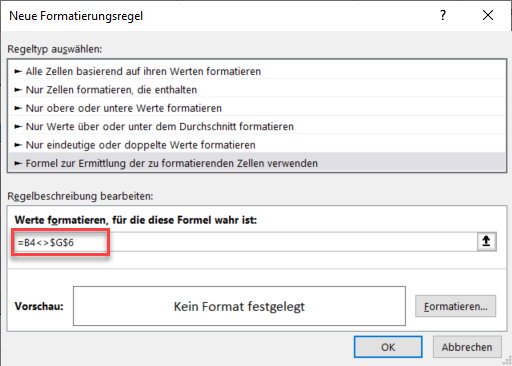Image resolution: width=512 pixels, height=366 pixels.
Task: Click the 'Kein Format festgelegt' preview box
Action: click(239, 306)
